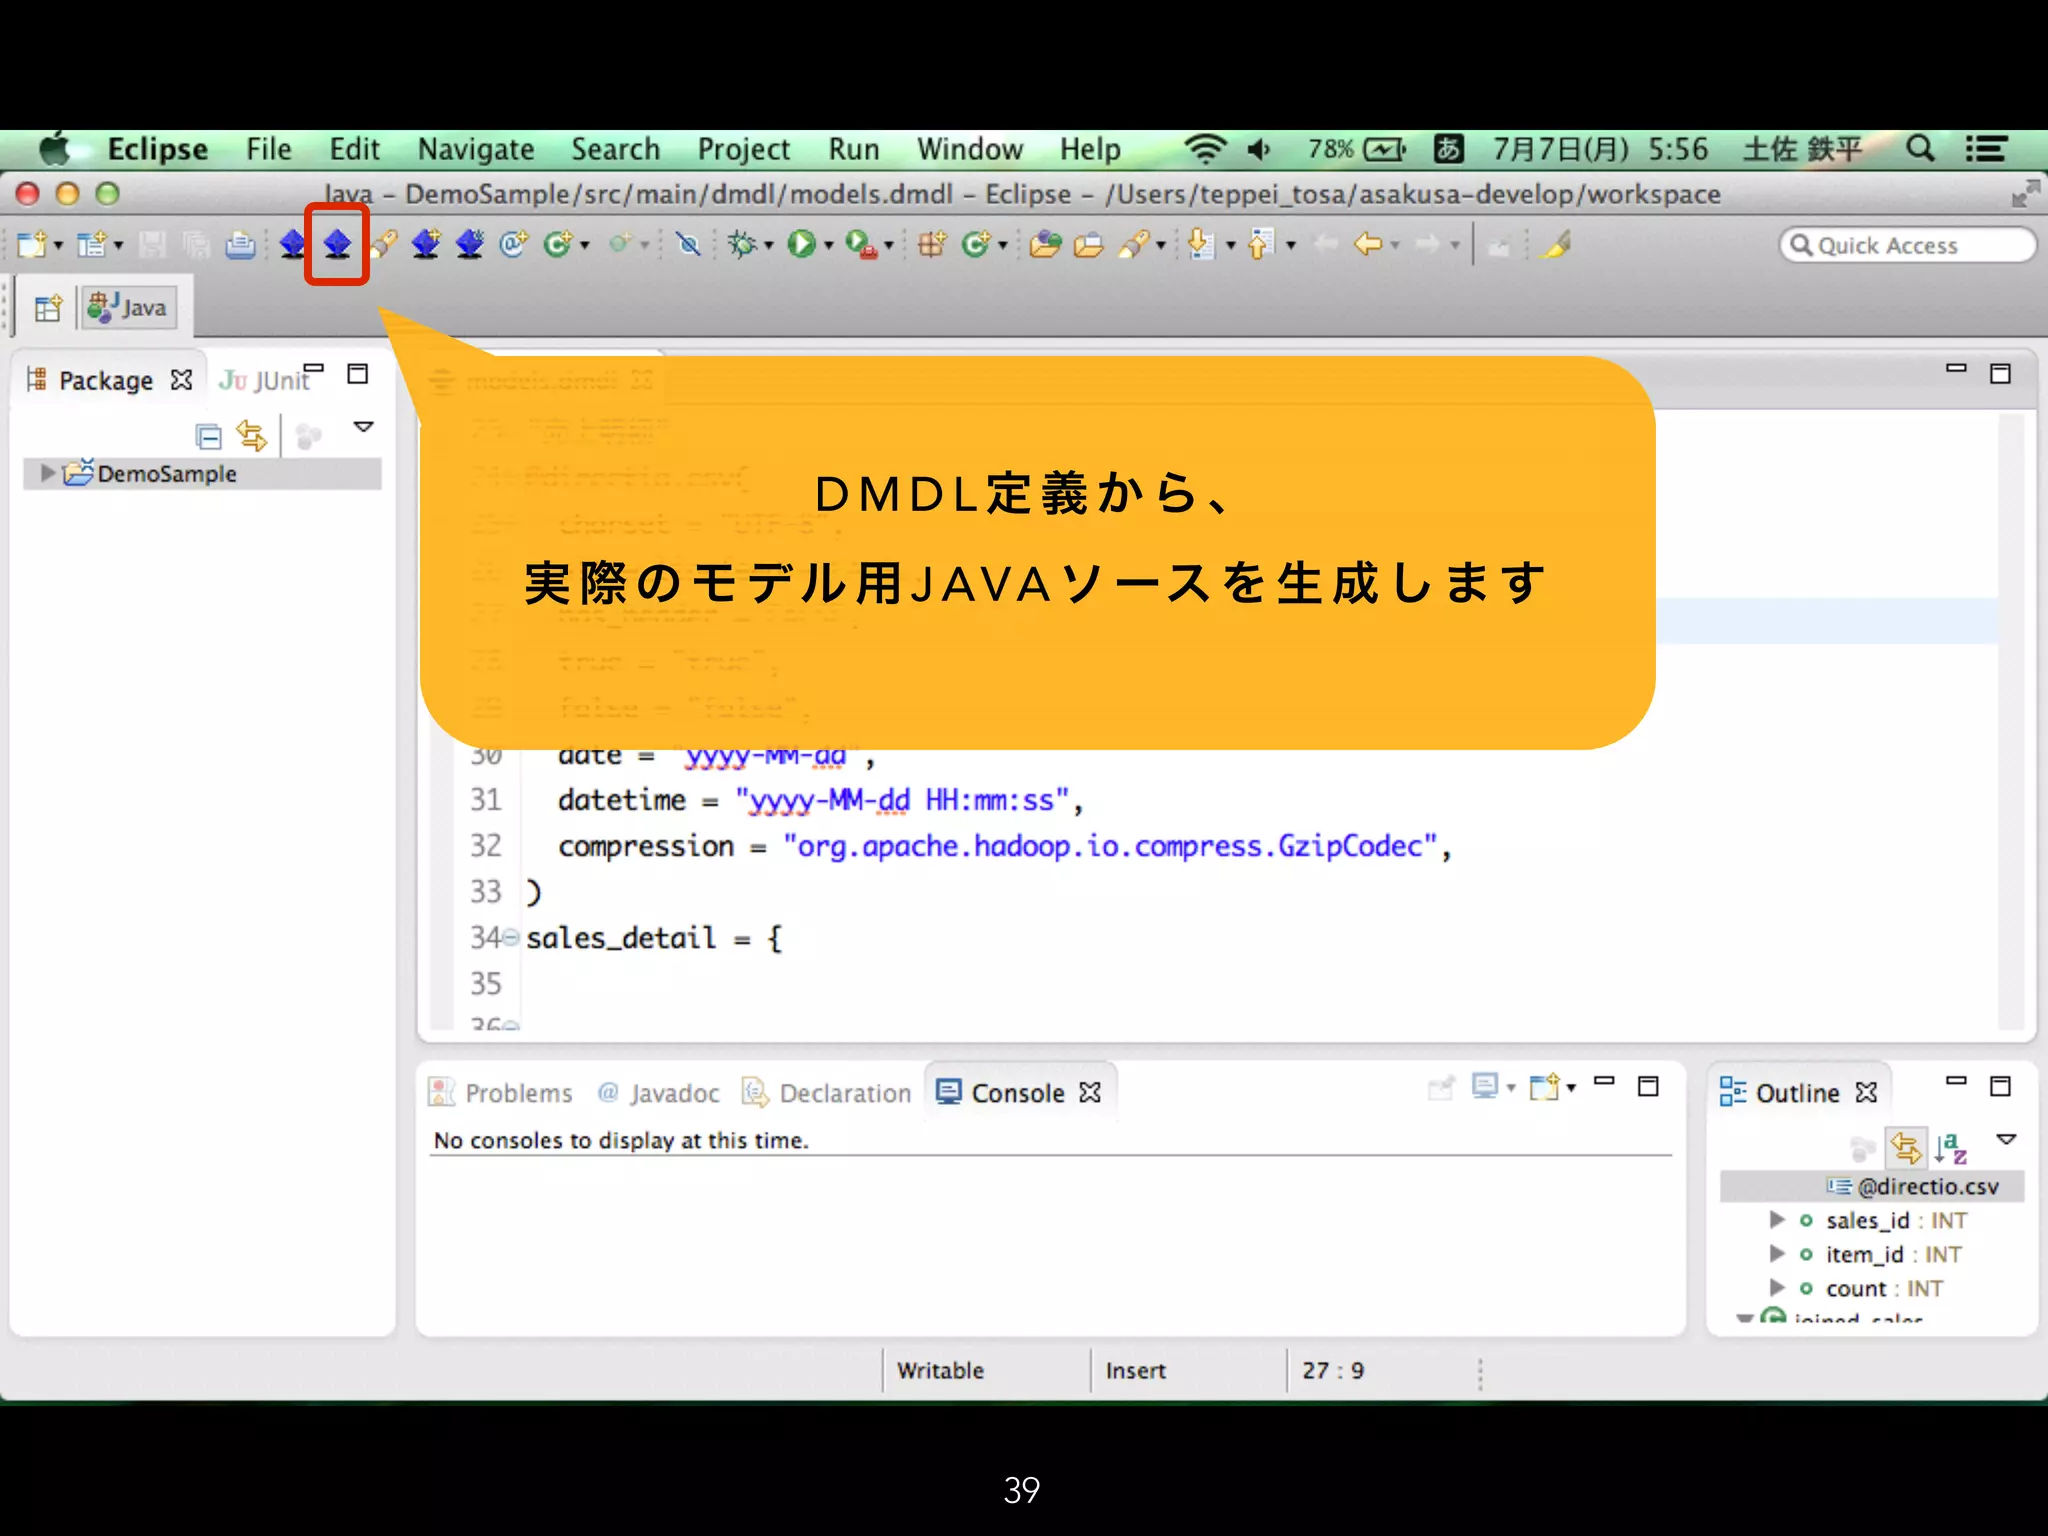Click the Previous Annotation up-arrow icon

1260,244
